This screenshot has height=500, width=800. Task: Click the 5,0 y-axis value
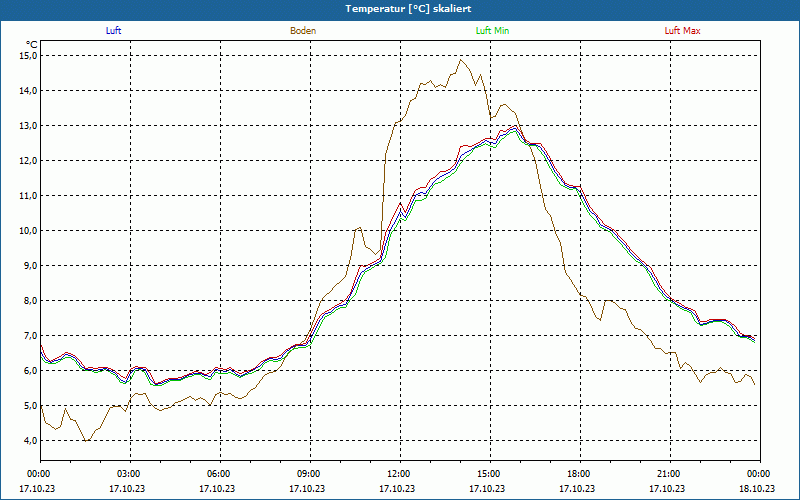point(30,406)
